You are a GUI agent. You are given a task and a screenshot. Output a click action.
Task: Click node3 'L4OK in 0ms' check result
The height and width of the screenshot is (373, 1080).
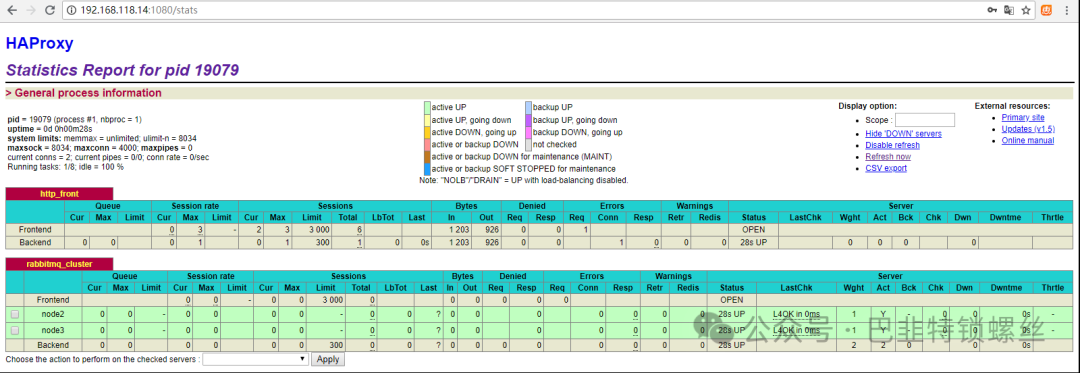796,330
